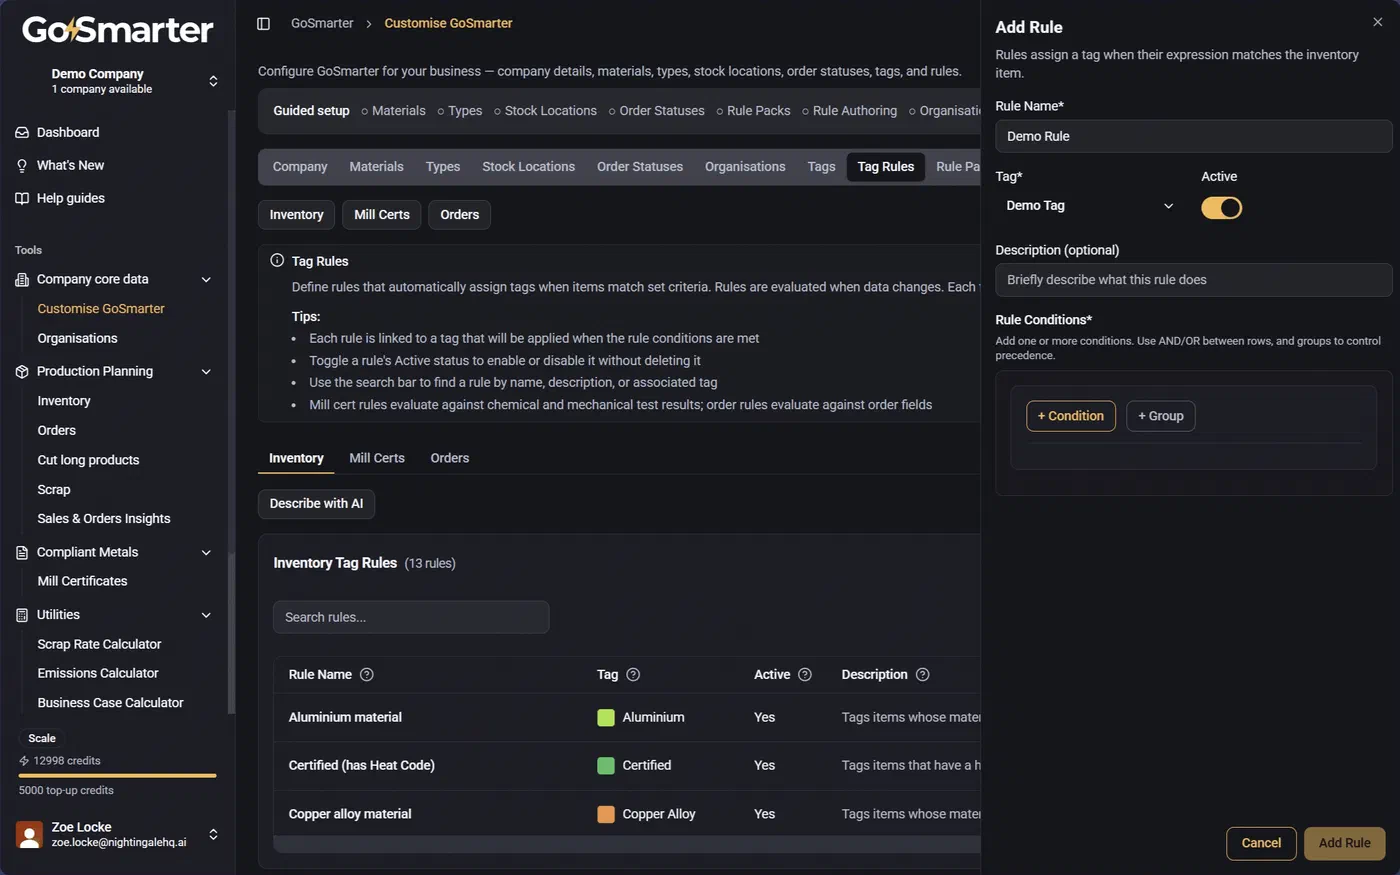1400x875 pixels.
Task: Open the Demo Tag dropdown
Action: click(1090, 206)
